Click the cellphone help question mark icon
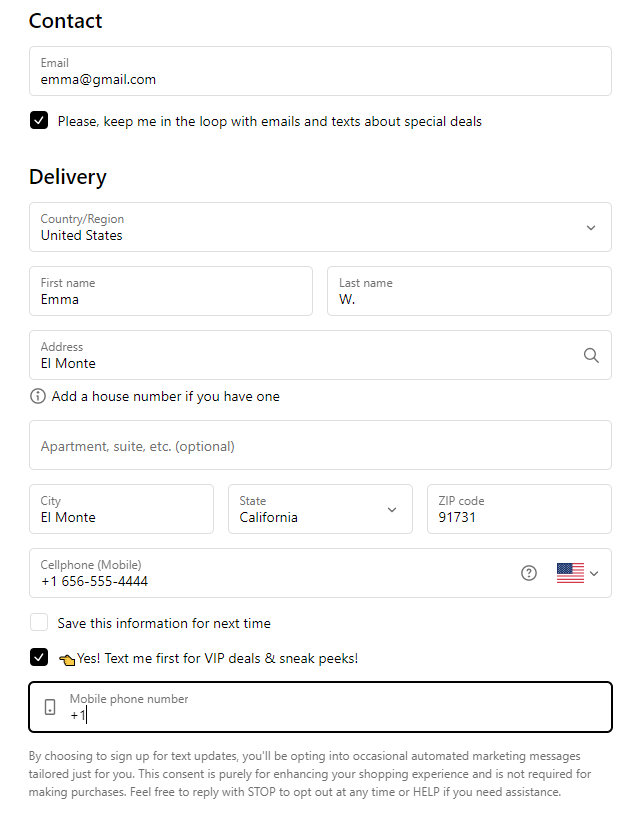Screen dimensions: 644x822 (x=529, y=573)
